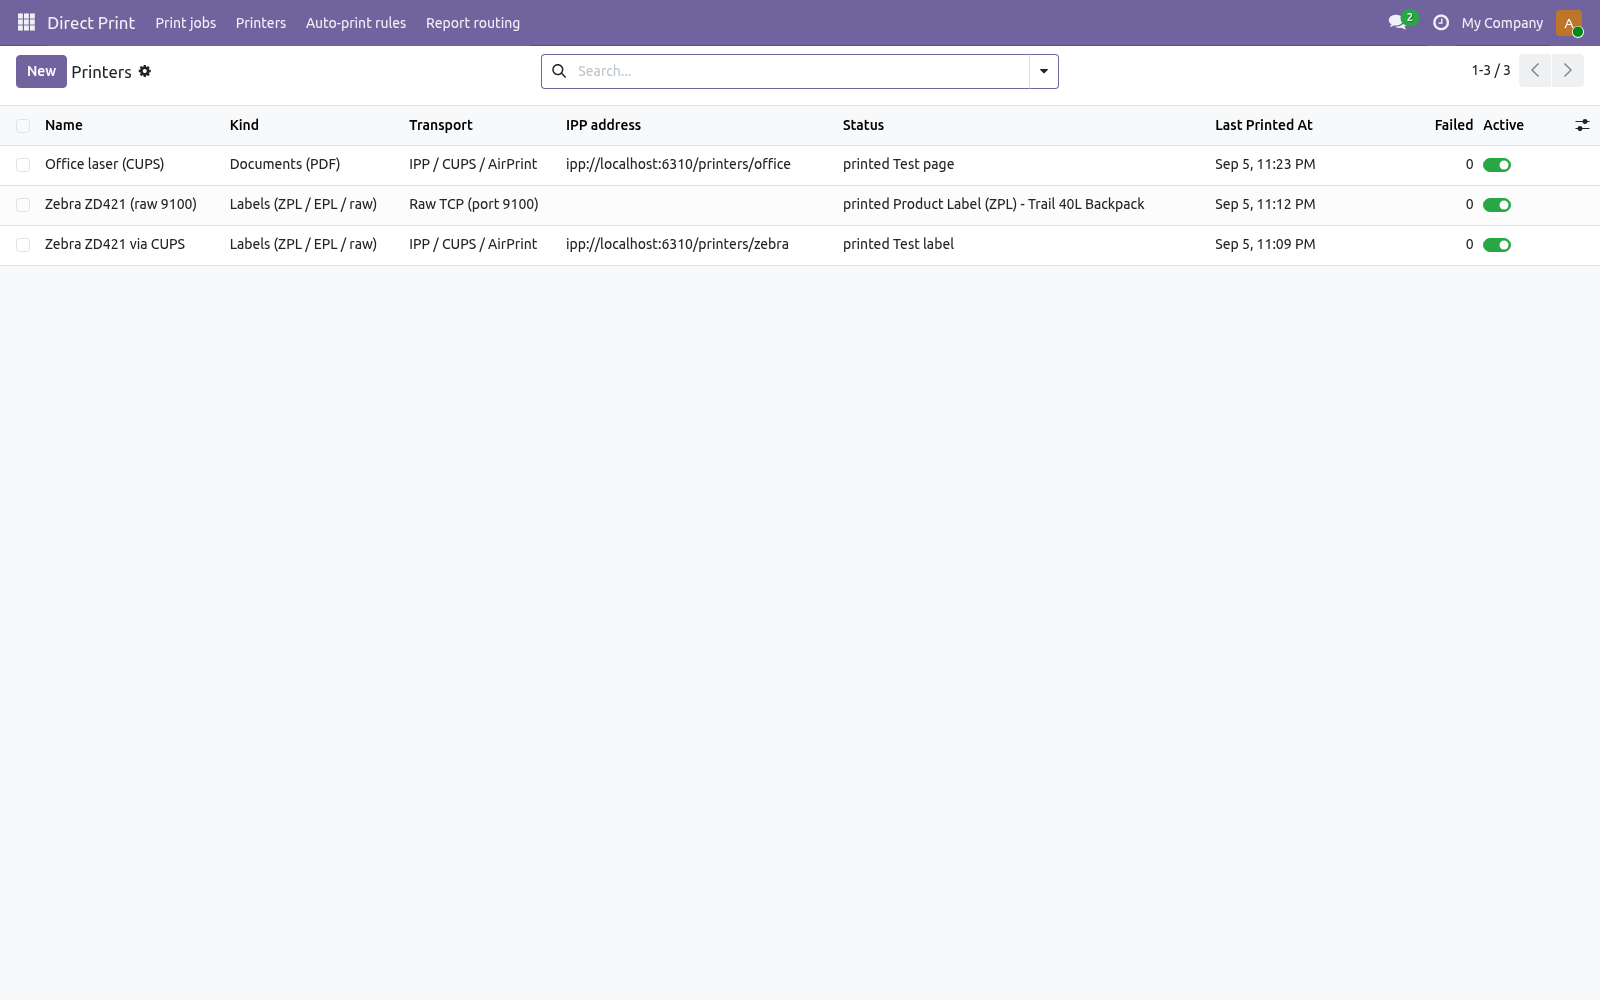
Task: Go to previous page arrow
Action: [1535, 70]
